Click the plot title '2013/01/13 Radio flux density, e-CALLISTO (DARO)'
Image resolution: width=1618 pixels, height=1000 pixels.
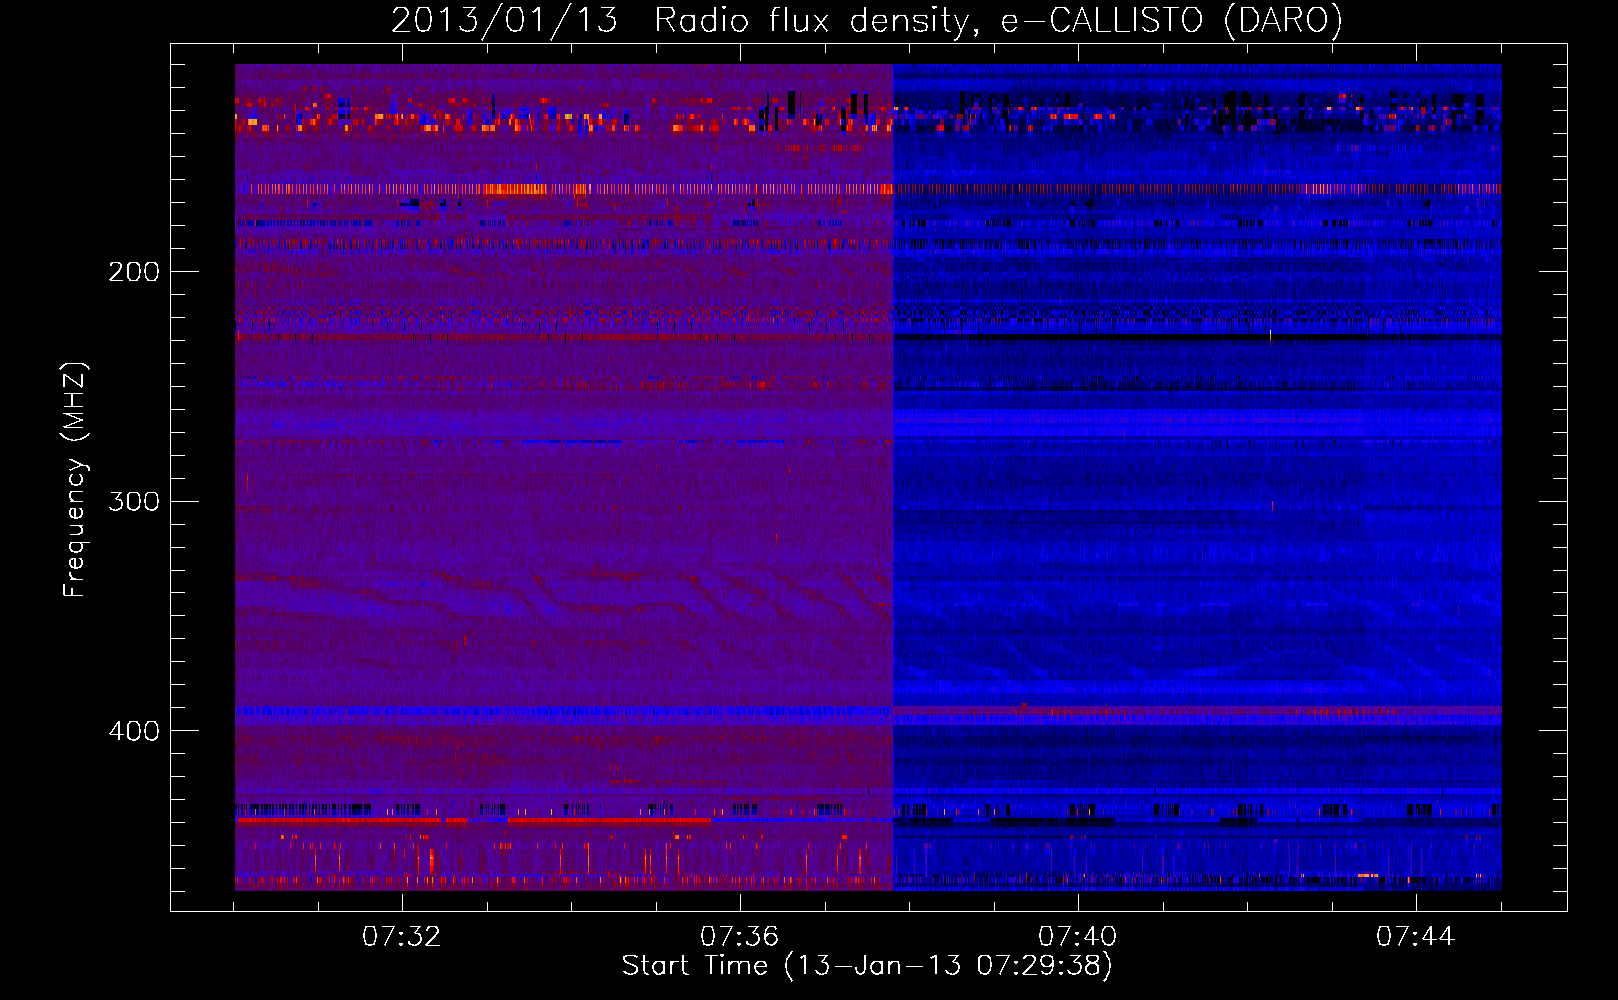pyautogui.click(x=867, y=20)
